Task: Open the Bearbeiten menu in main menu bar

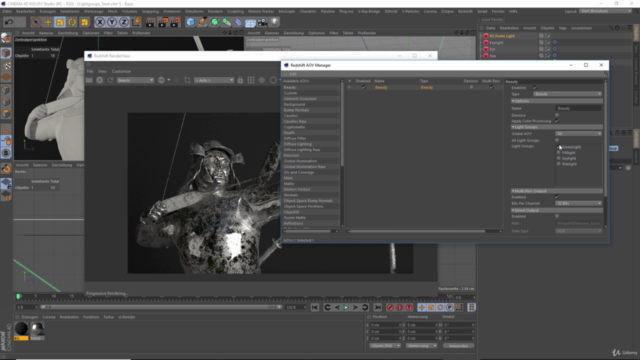Action: point(25,11)
